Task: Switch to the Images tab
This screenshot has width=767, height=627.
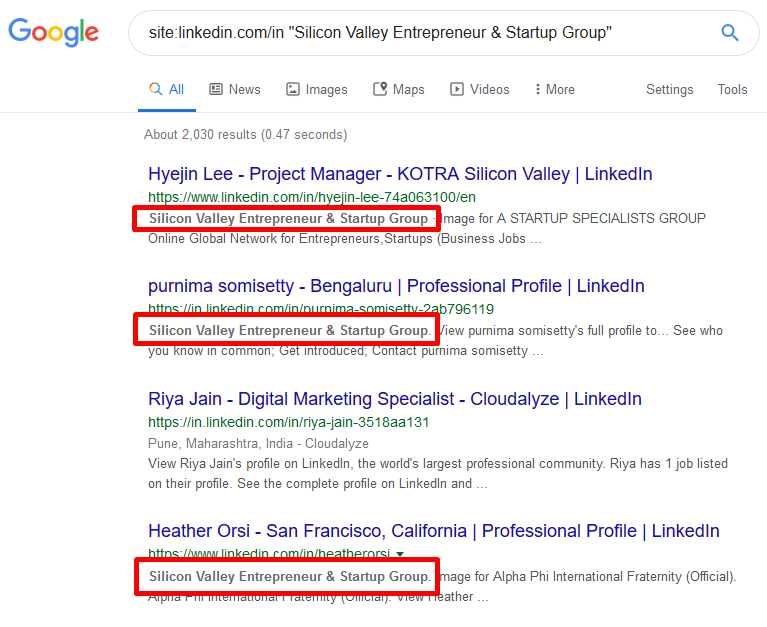Action: pyautogui.click(x=316, y=90)
